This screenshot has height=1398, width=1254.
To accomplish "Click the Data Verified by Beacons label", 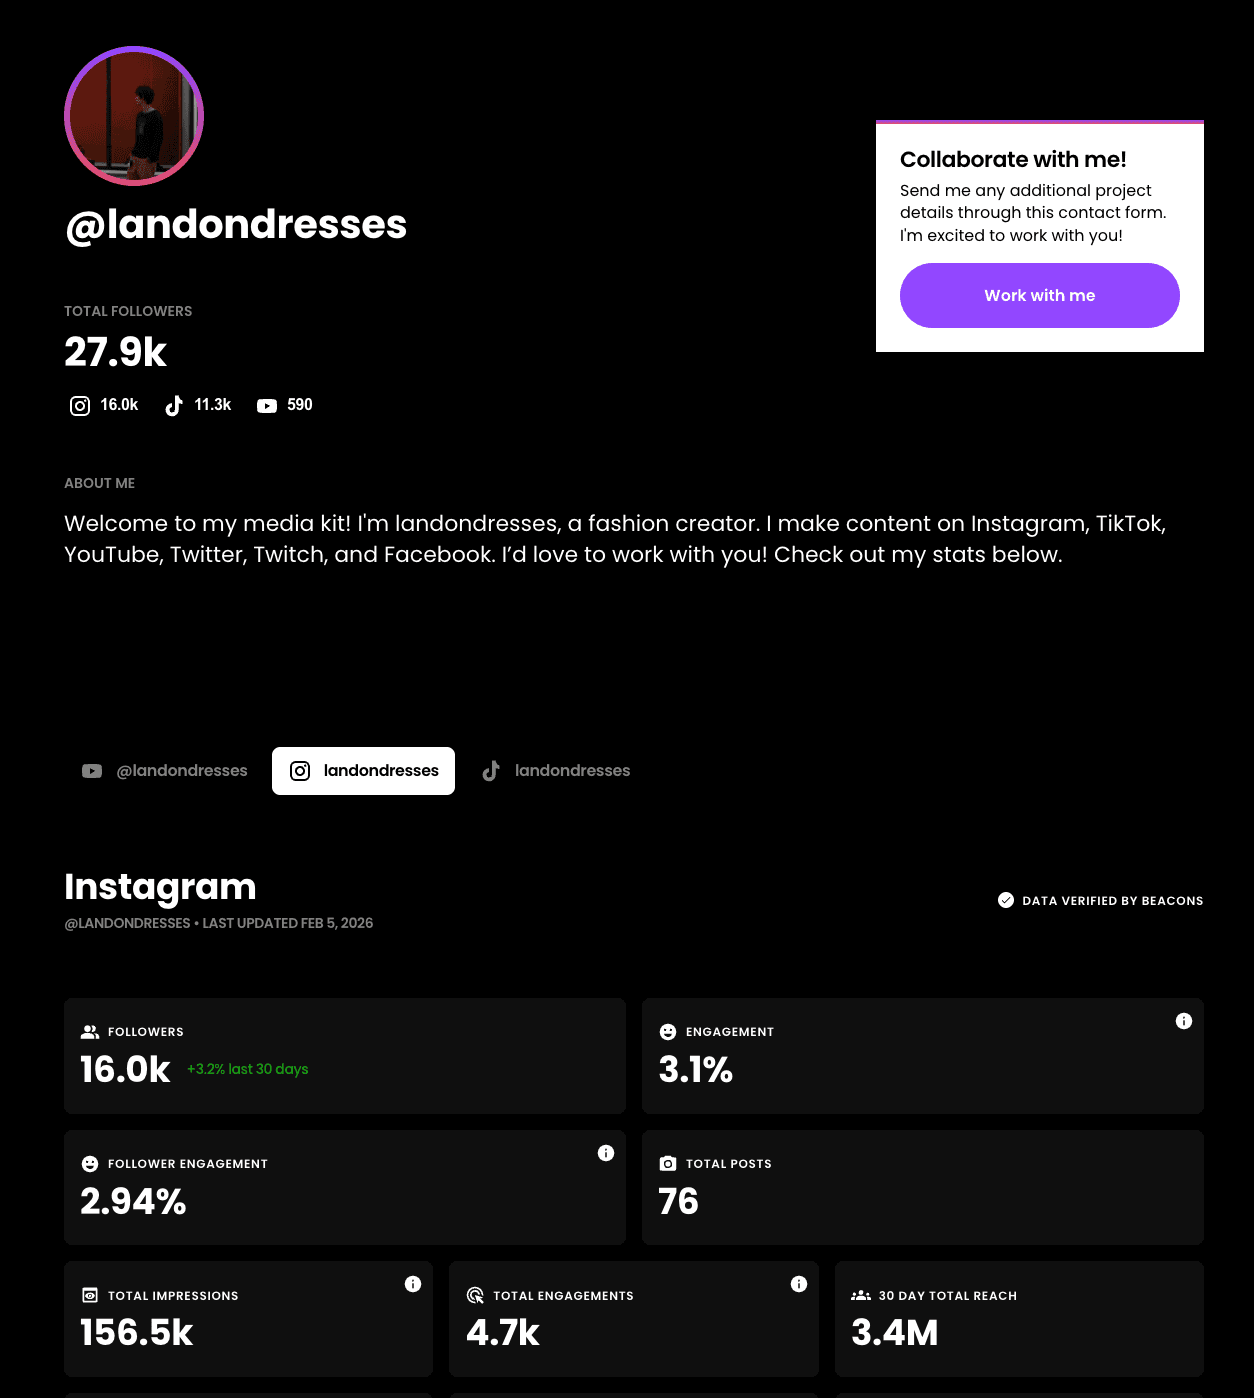I will tap(1112, 901).
